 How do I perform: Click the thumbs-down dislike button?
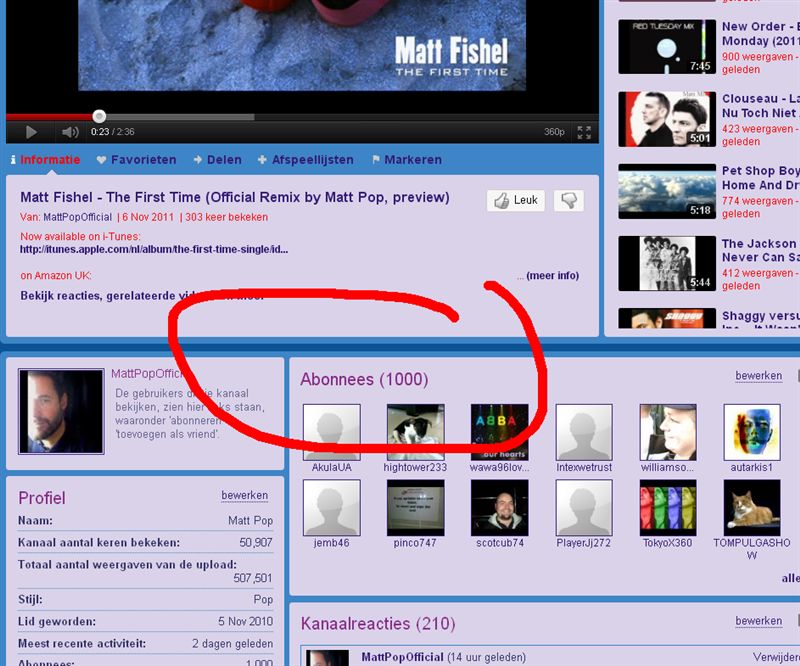(x=569, y=200)
